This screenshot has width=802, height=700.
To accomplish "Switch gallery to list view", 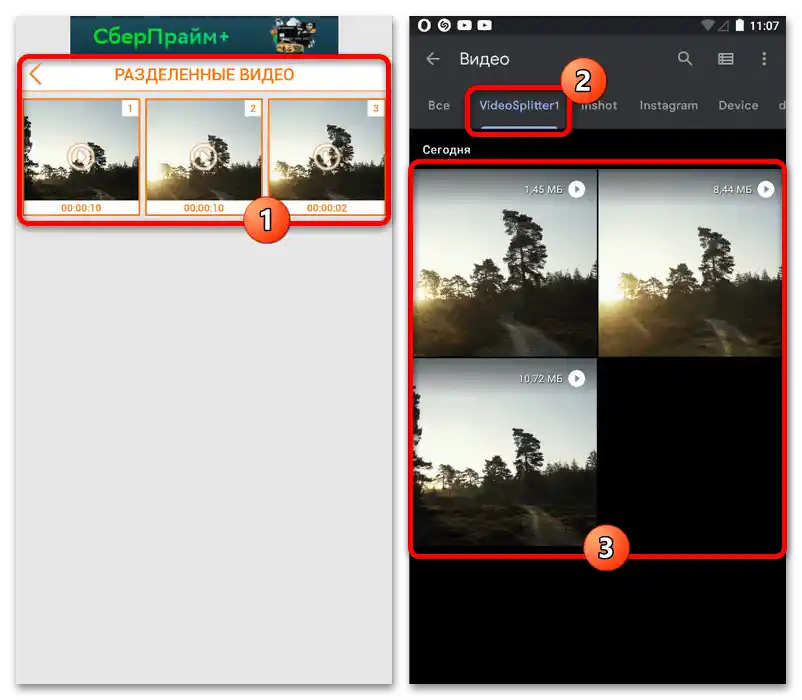I will tap(725, 59).
